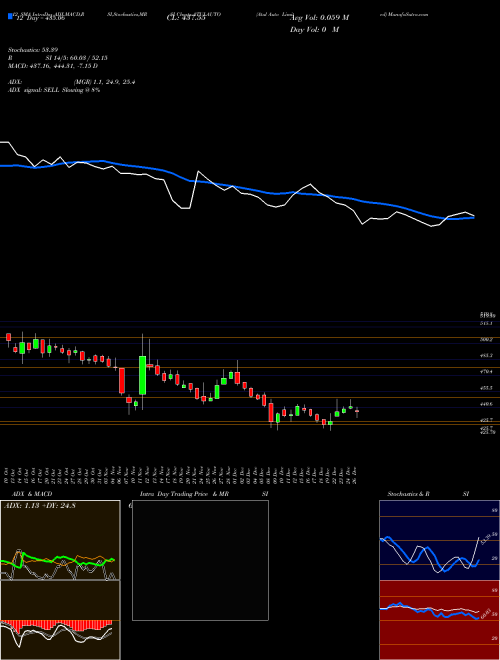Click the 'ADX signal: SELL' text

click(x=35, y=90)
